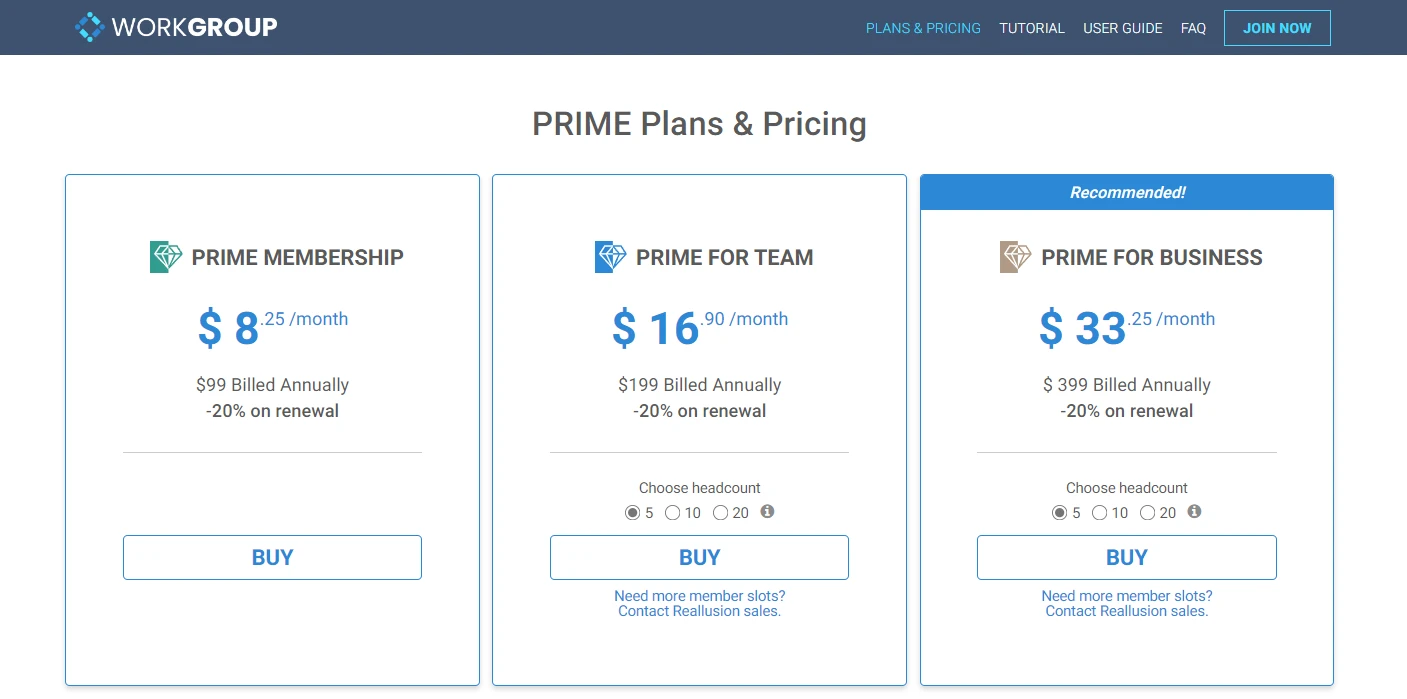Select headcount 5 for Prime for Team
This screenshot has height=699, width=1407.
tap(632, 513)
